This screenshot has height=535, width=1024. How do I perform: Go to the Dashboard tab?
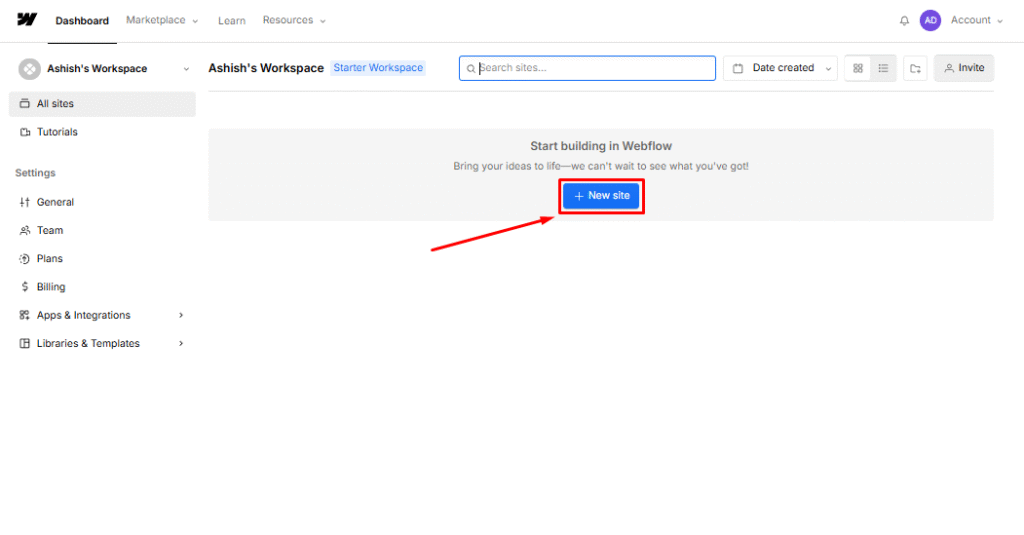point(82,21)
